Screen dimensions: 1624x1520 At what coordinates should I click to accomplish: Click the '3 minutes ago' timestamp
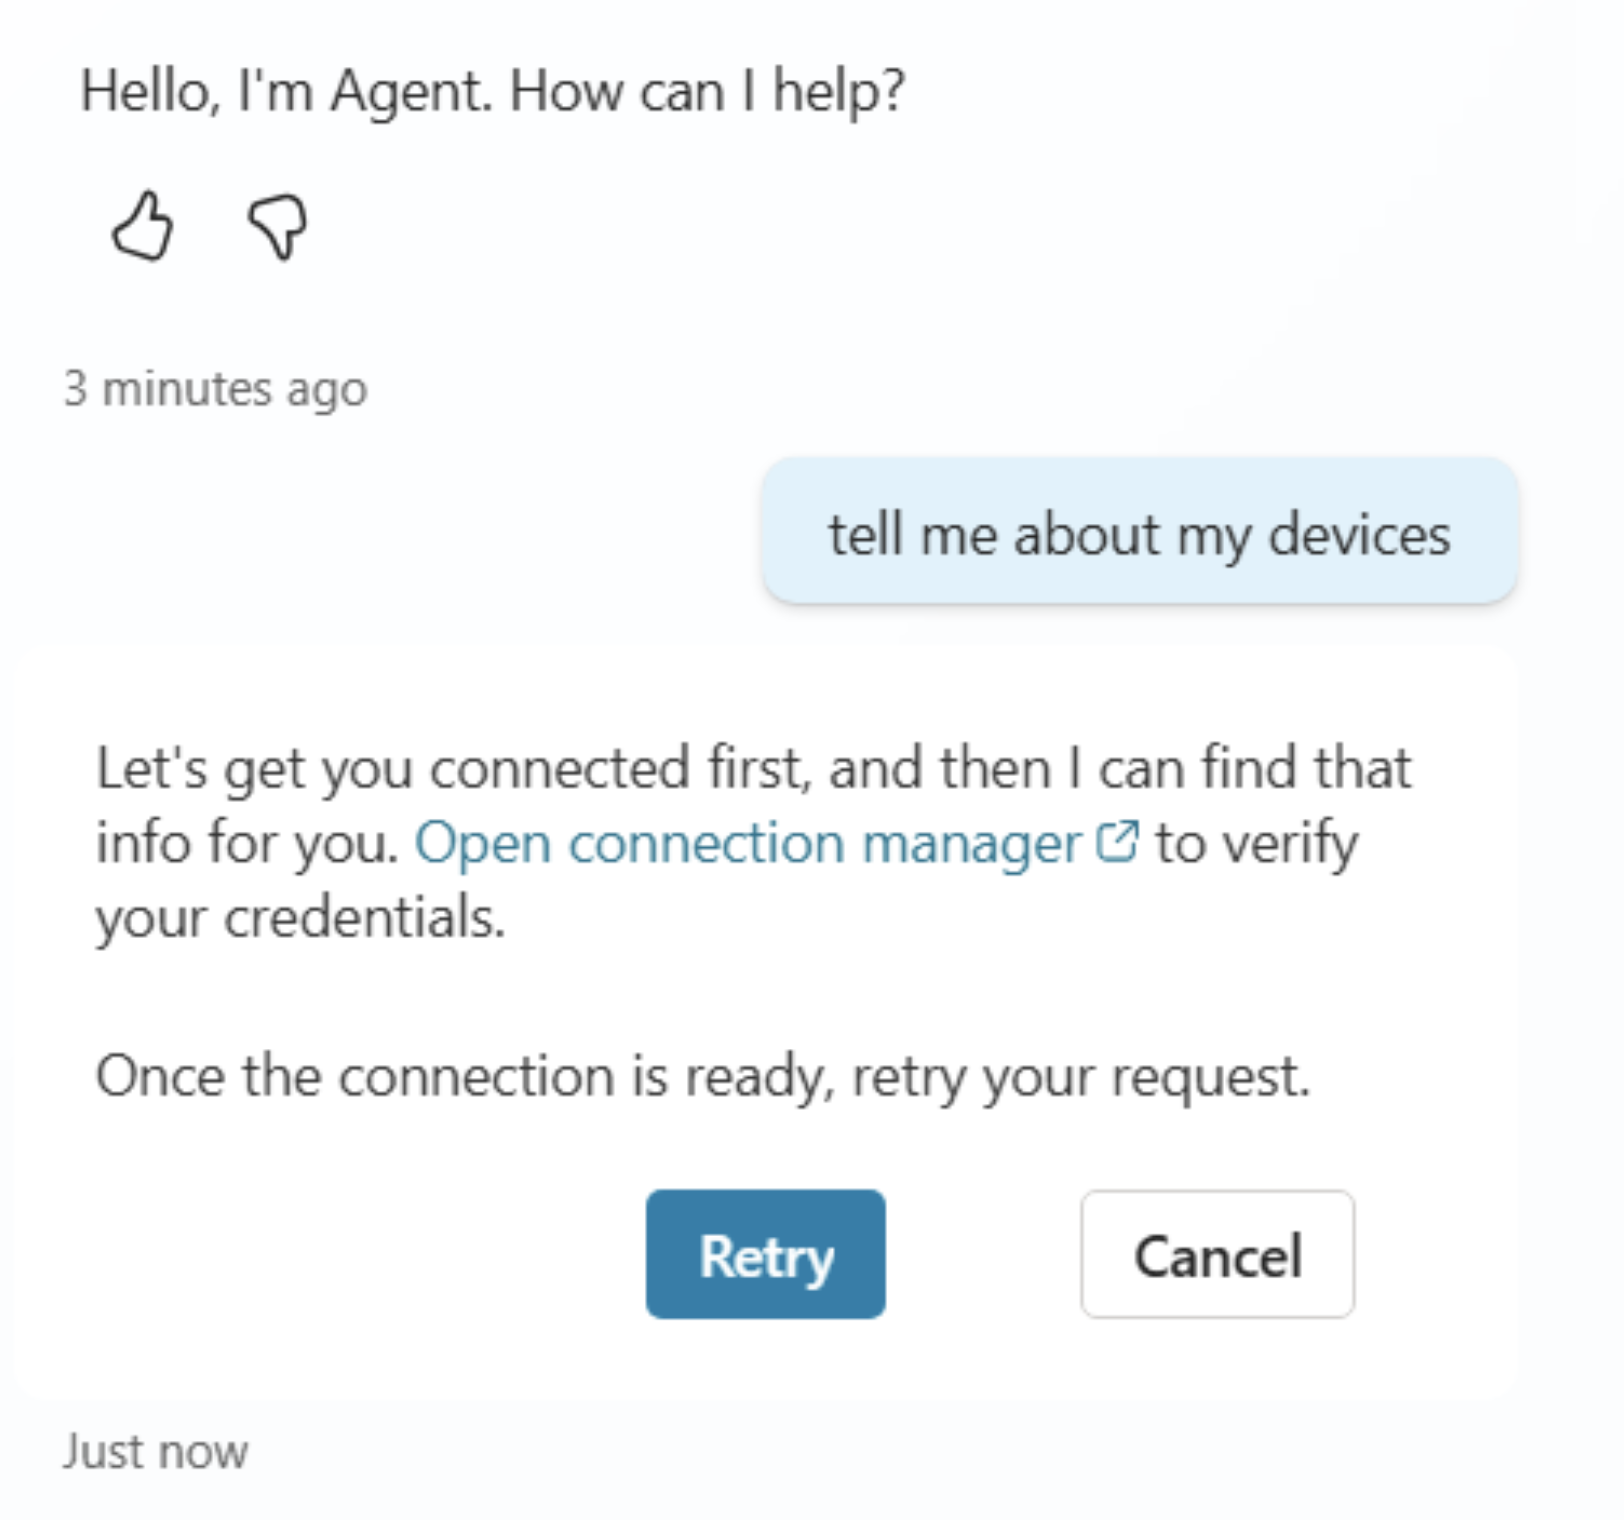click(214, 389)
